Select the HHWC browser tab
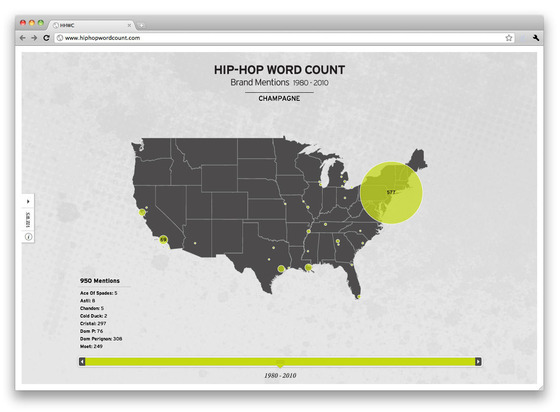Screen dimensions: 560x412 click(x=91, y=25)
